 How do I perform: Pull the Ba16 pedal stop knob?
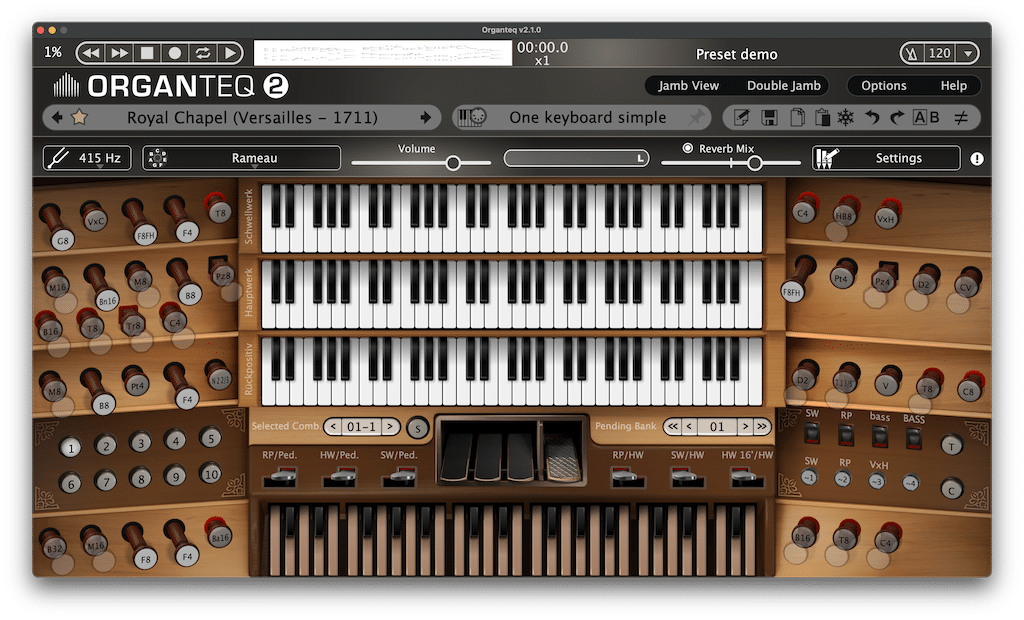click(x=219, y=538)
